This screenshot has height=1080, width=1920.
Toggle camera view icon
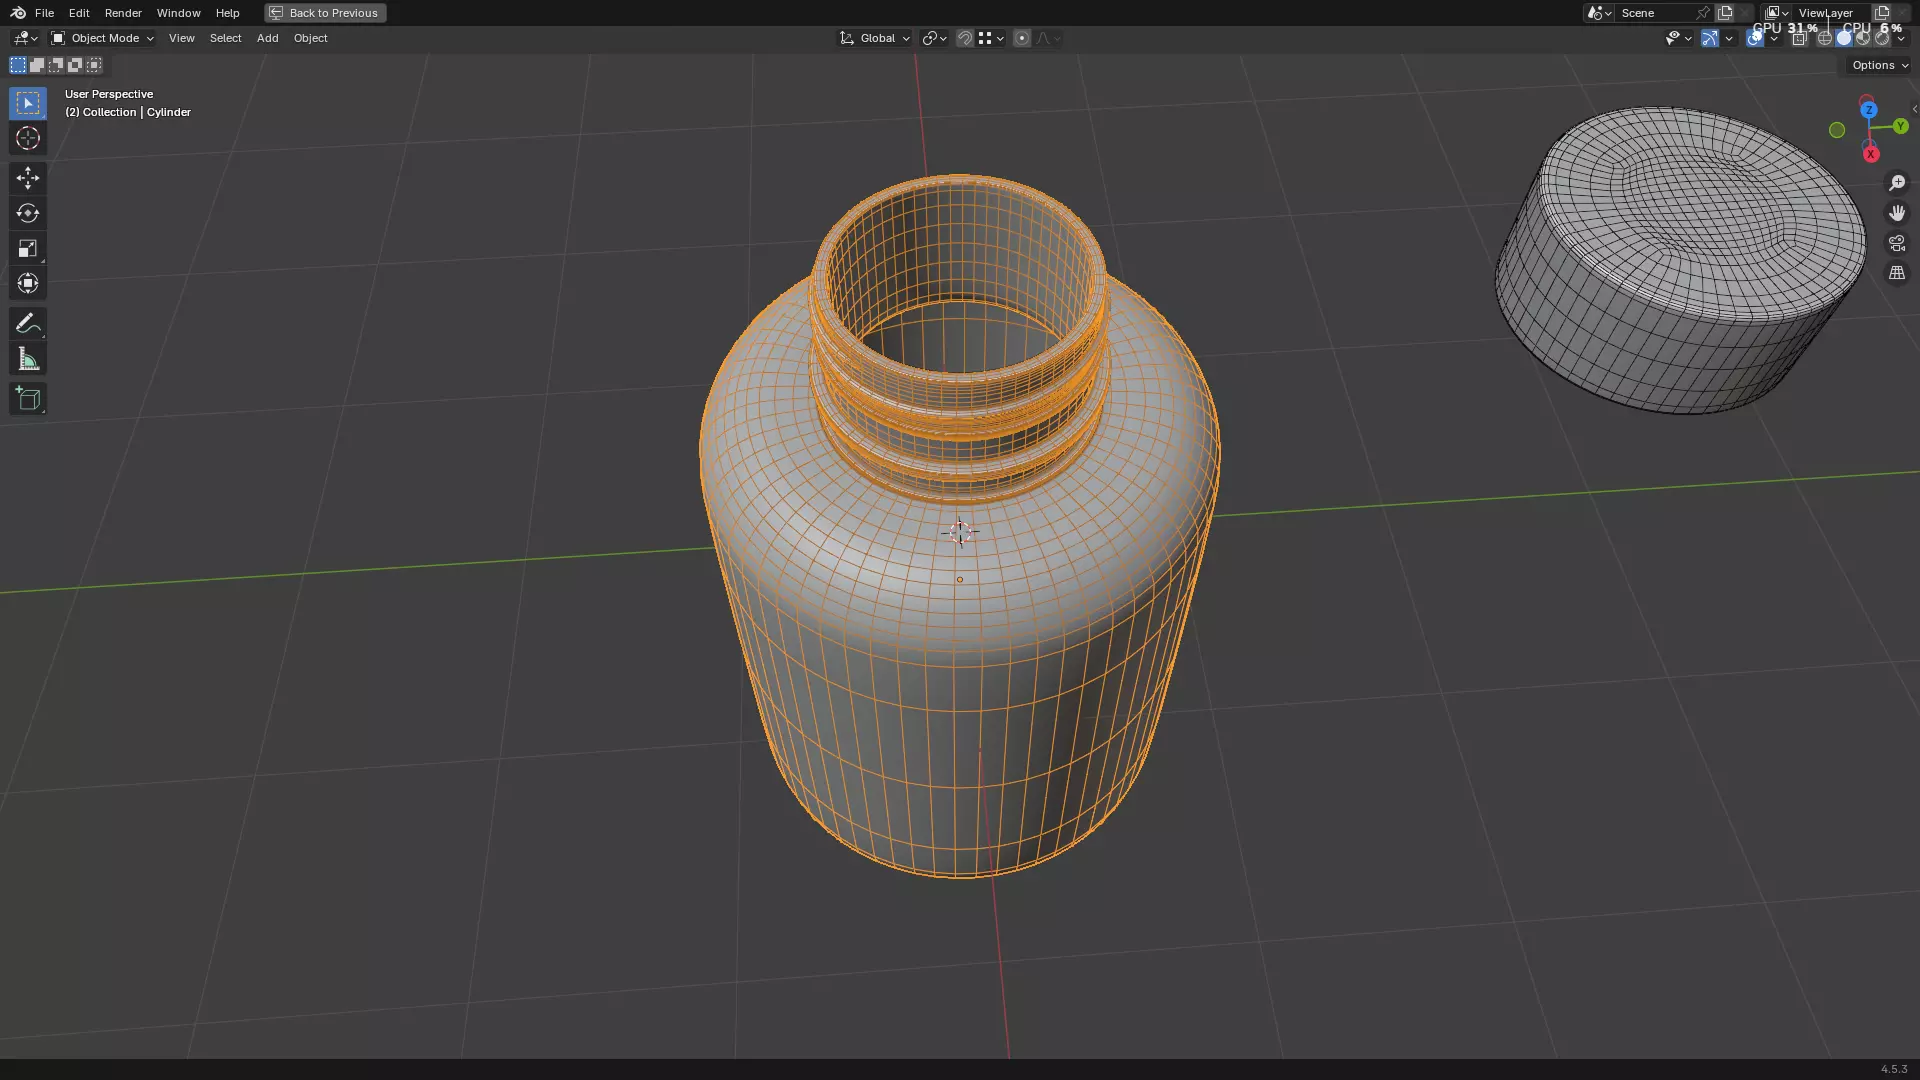pos(1897,243)
